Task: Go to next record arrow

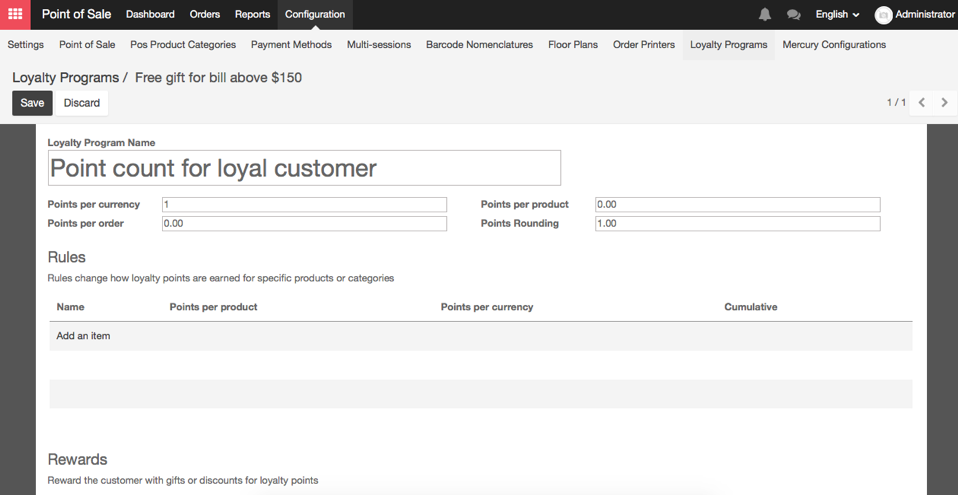Action: coord(945,102)
